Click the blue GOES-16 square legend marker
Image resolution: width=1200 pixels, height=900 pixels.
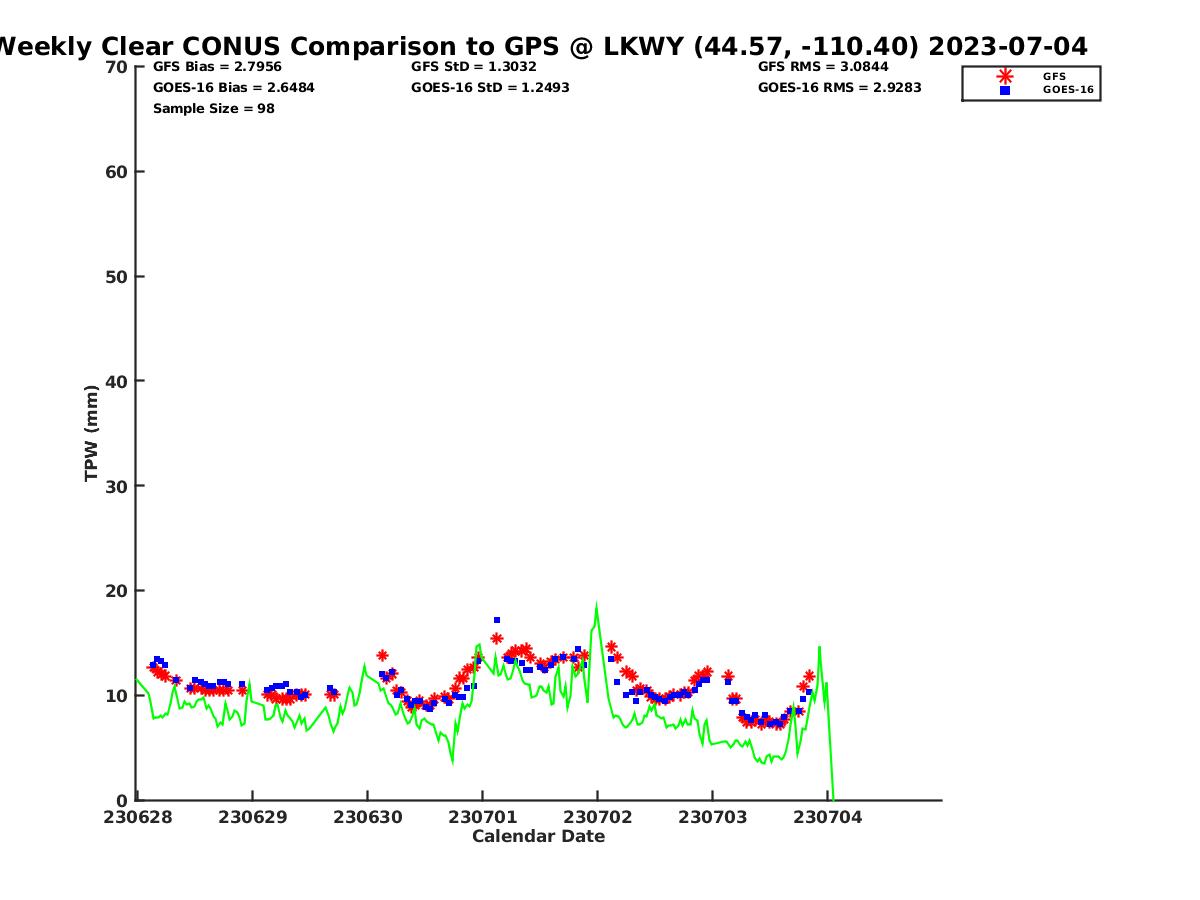click(x=1005, y=90)
